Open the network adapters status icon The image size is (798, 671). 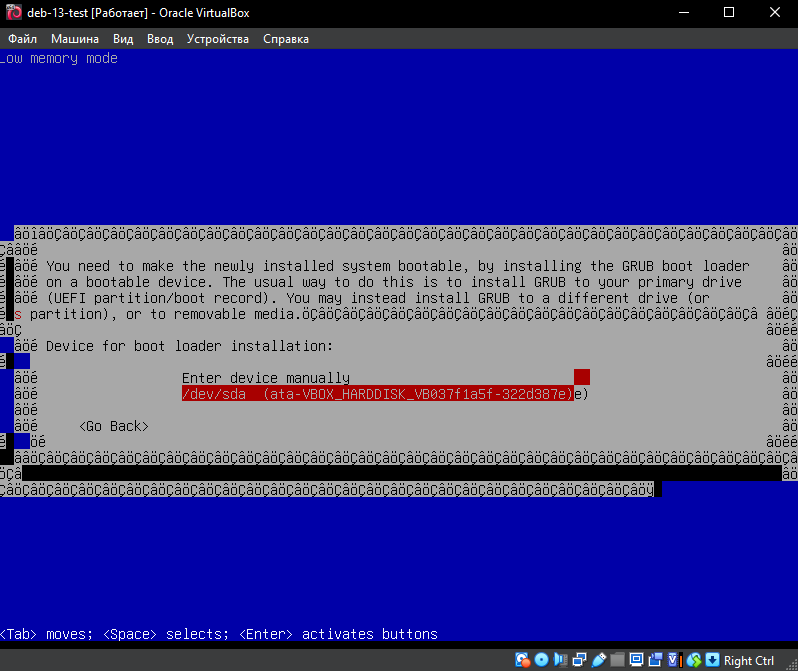(580, 660)
